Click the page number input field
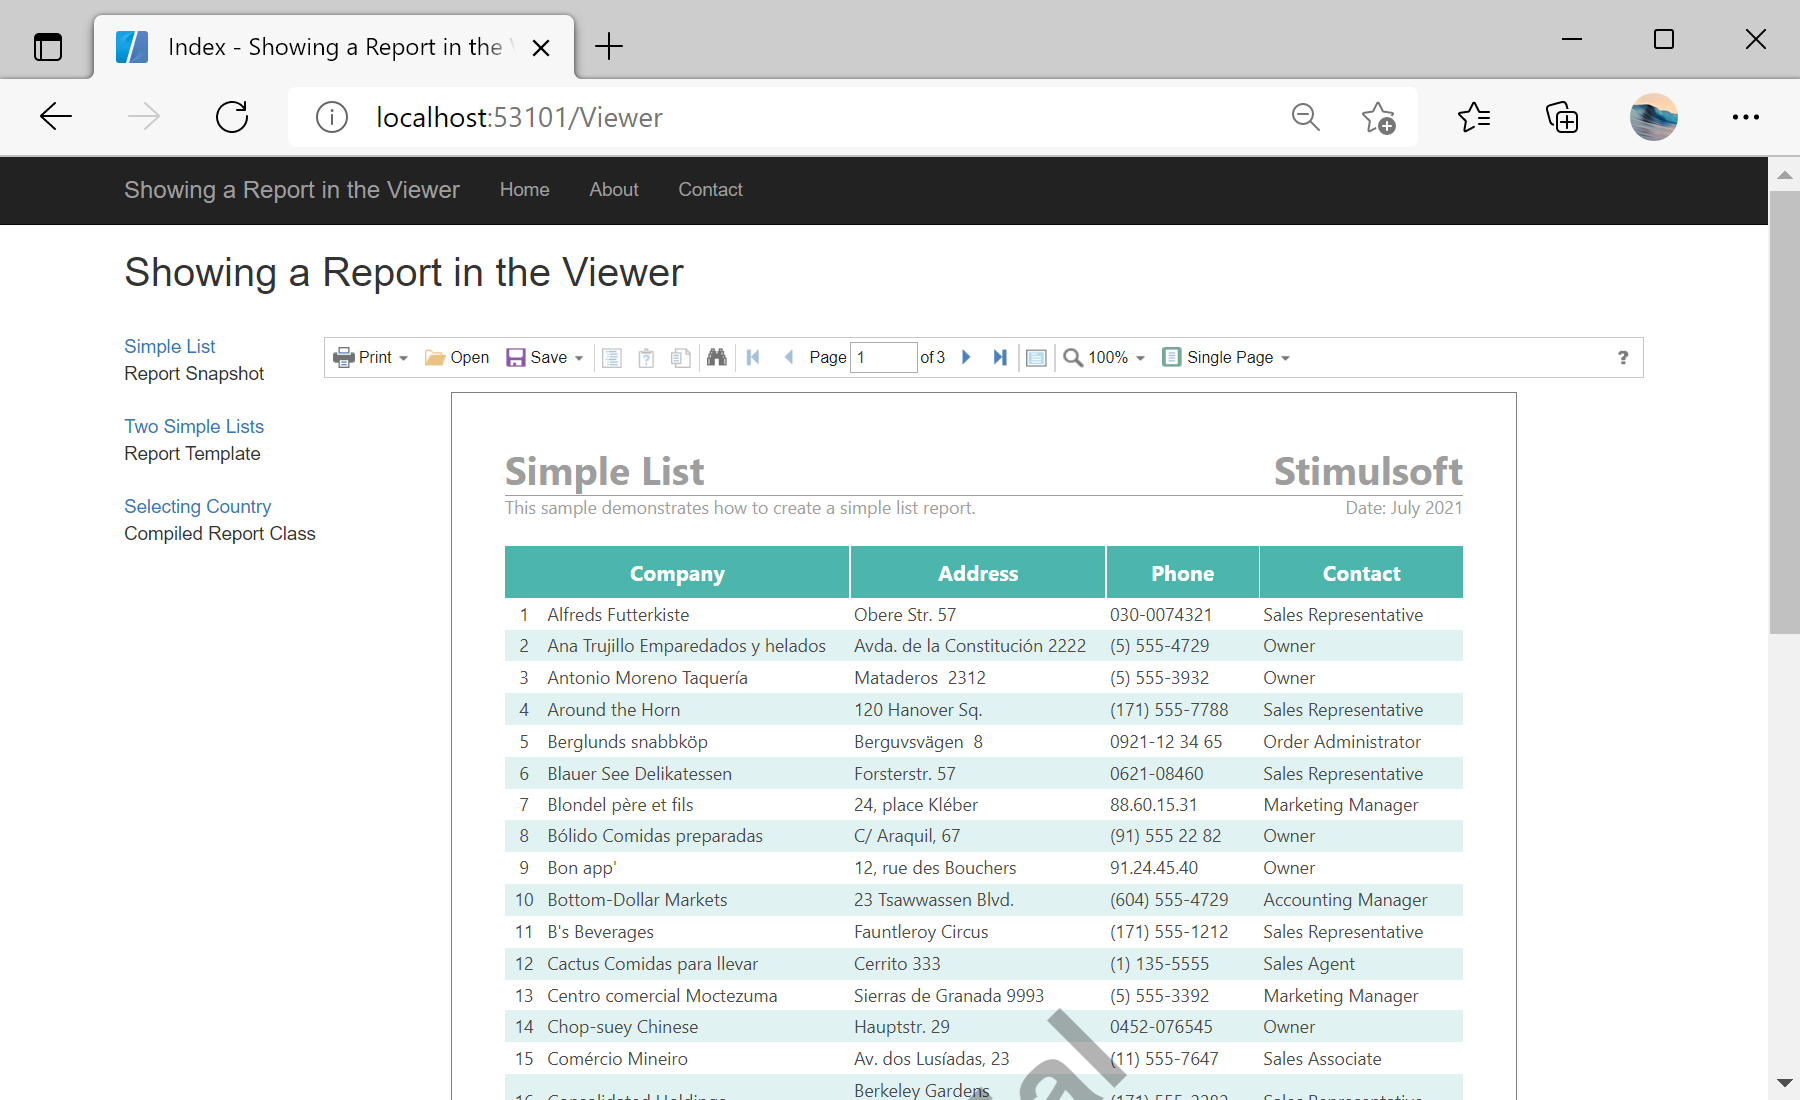This screenshot has width=1800, height=1100. (x=883, y=357)
